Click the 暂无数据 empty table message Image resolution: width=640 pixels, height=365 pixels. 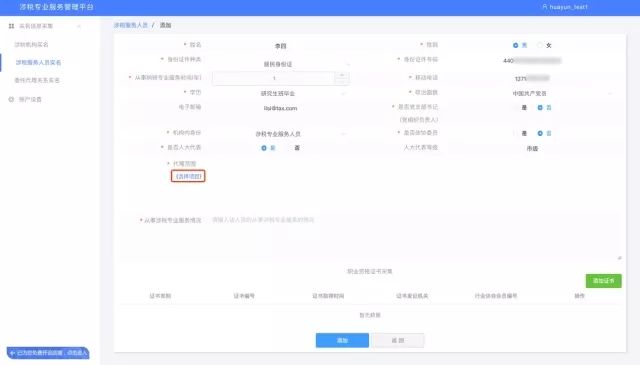point(370,315)
